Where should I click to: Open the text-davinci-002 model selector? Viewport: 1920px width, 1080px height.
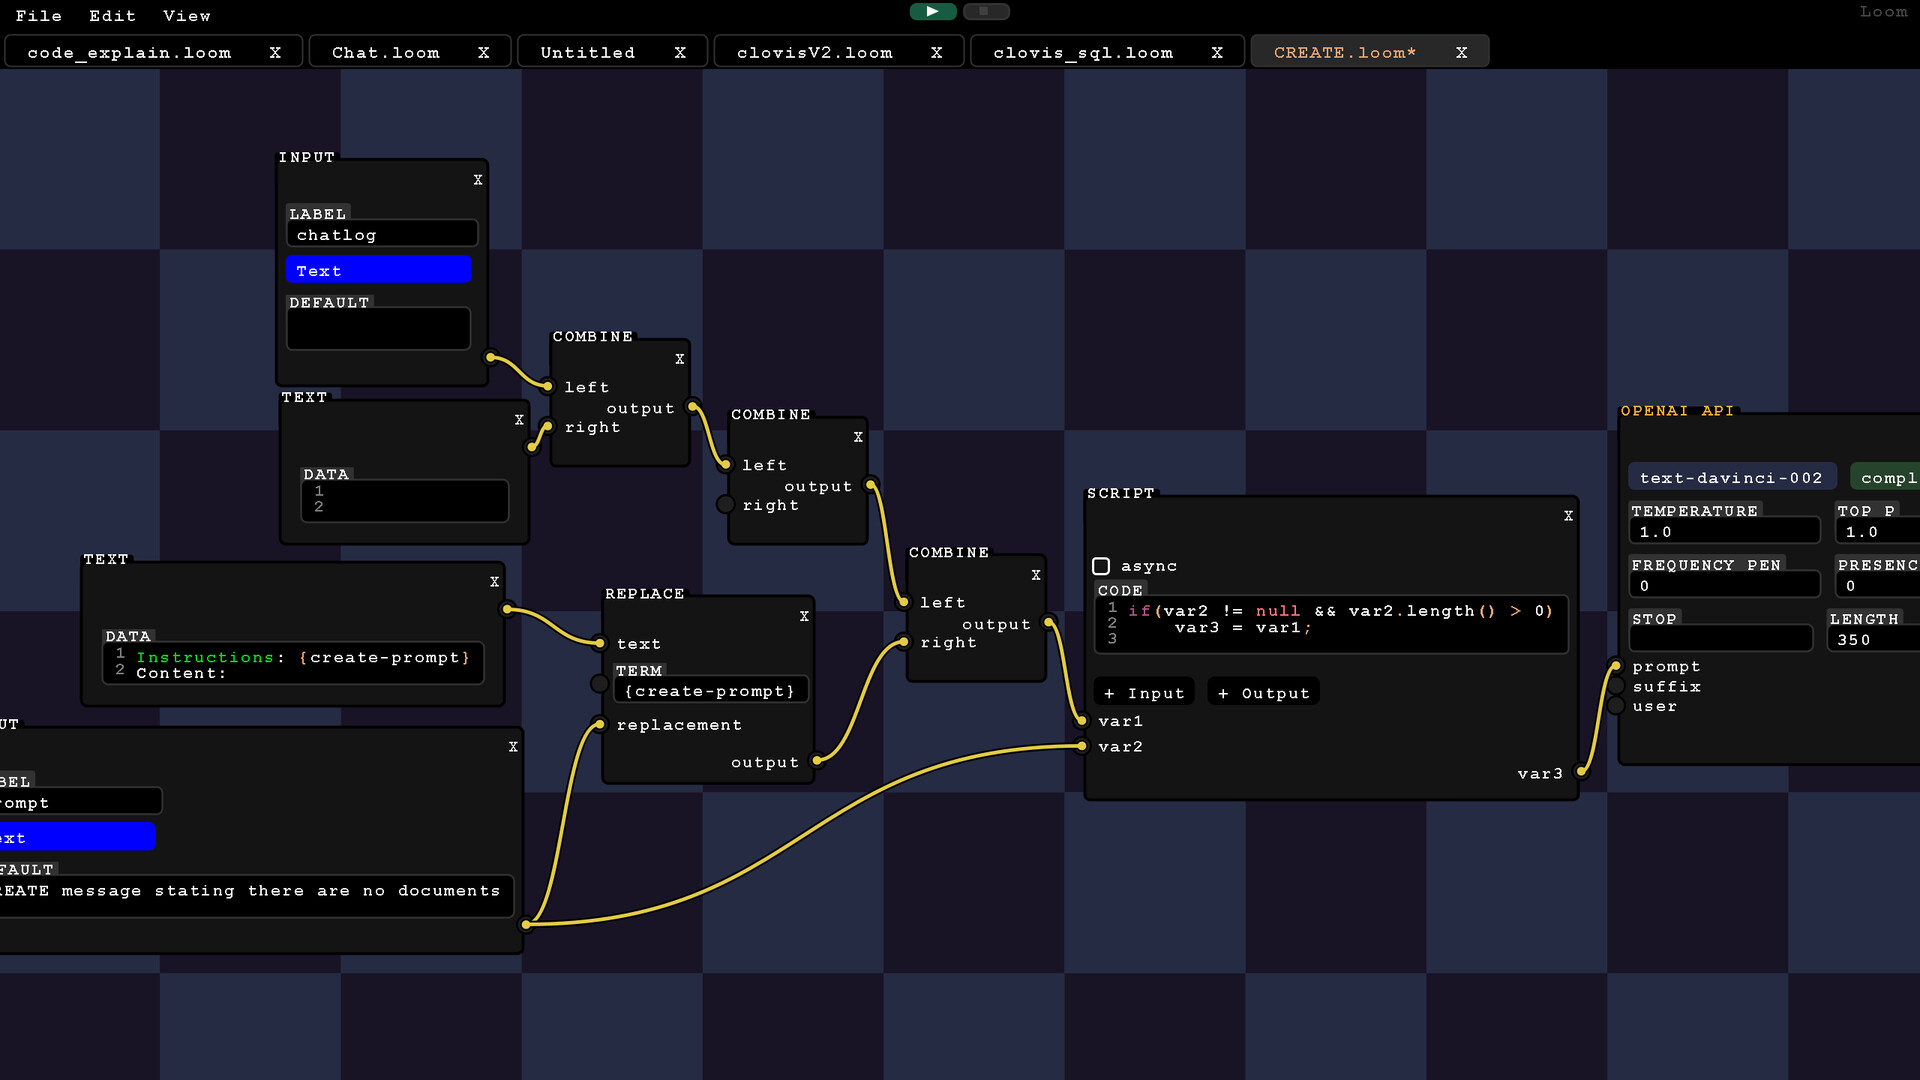pyautogui.click(x=1732, y=477)
